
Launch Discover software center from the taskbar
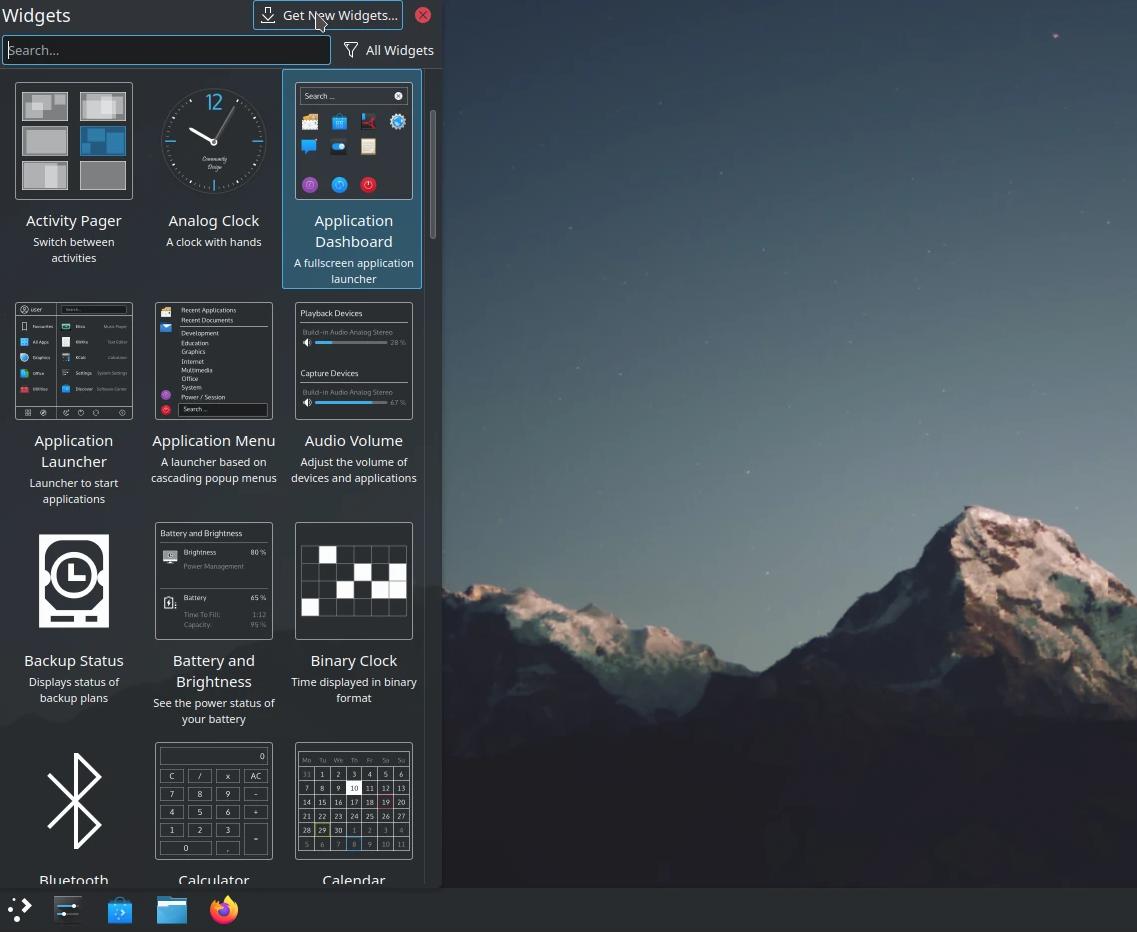119,908
